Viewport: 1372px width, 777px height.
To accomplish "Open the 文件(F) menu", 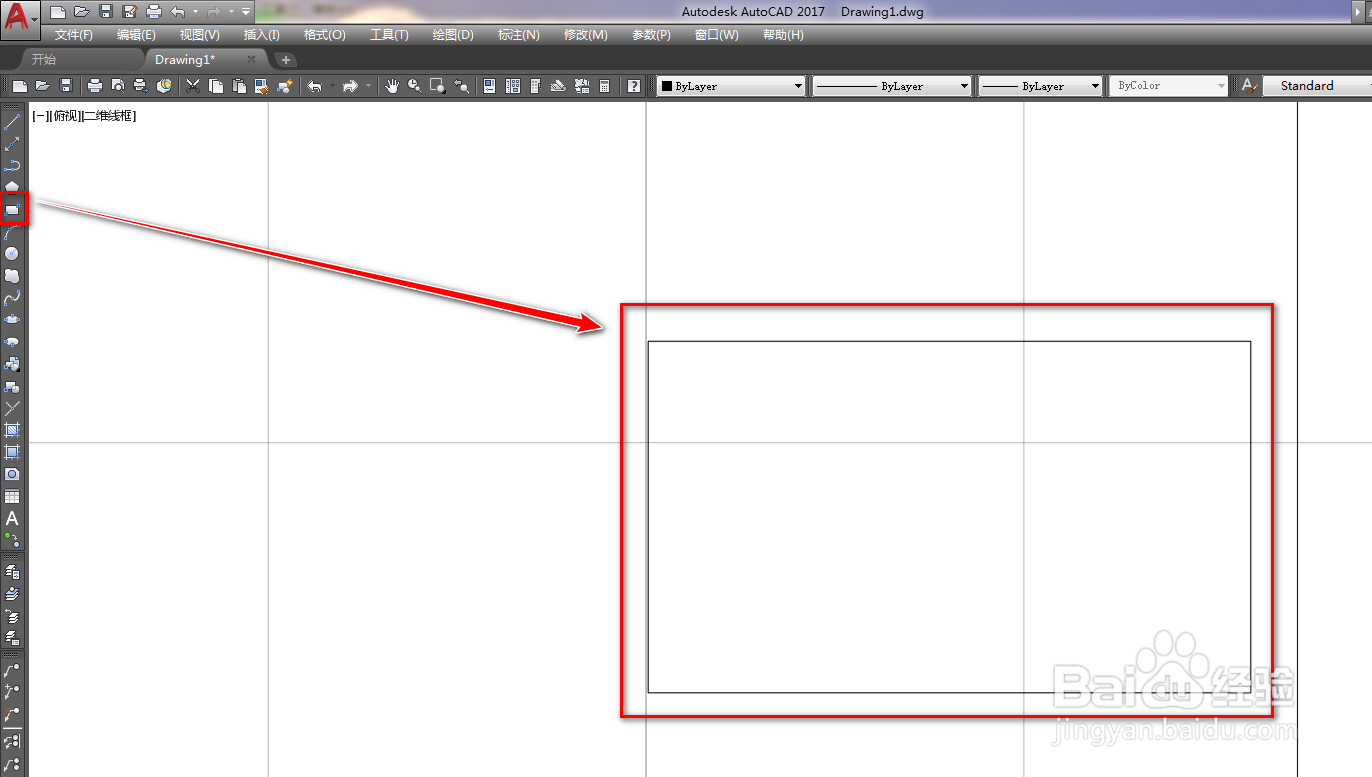I will click(x=74, y=35).
